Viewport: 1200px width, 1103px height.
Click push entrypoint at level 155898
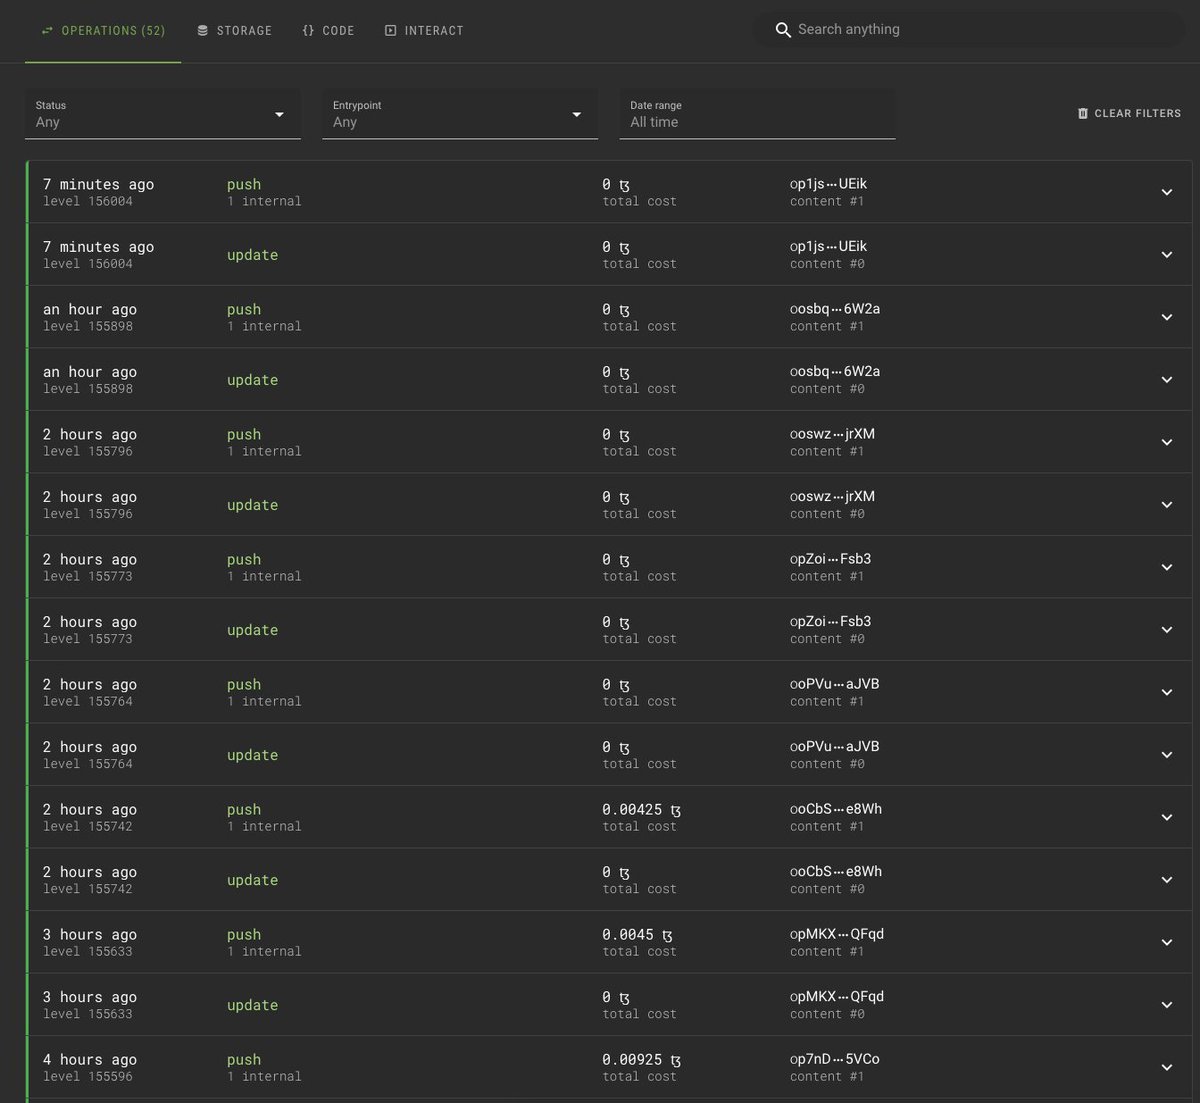pyautogui.click(x=244, y=310)
